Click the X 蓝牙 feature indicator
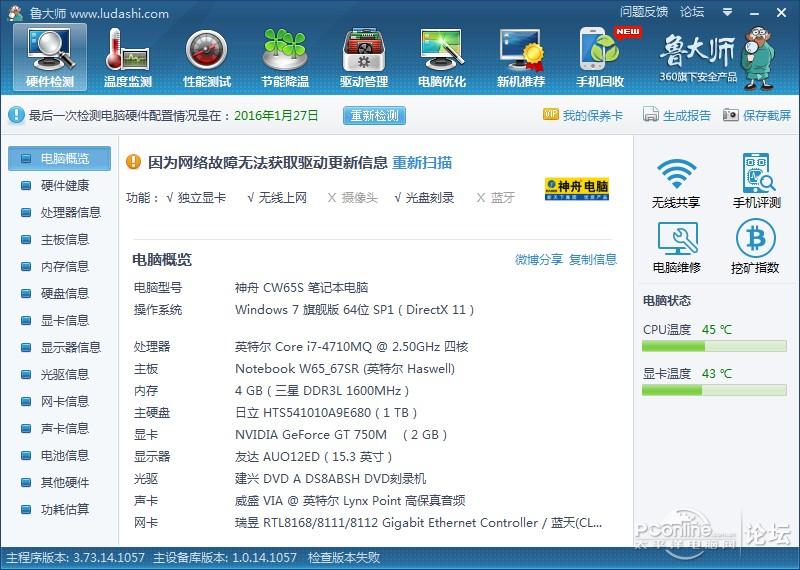800x570 pixels. [495, 197]
